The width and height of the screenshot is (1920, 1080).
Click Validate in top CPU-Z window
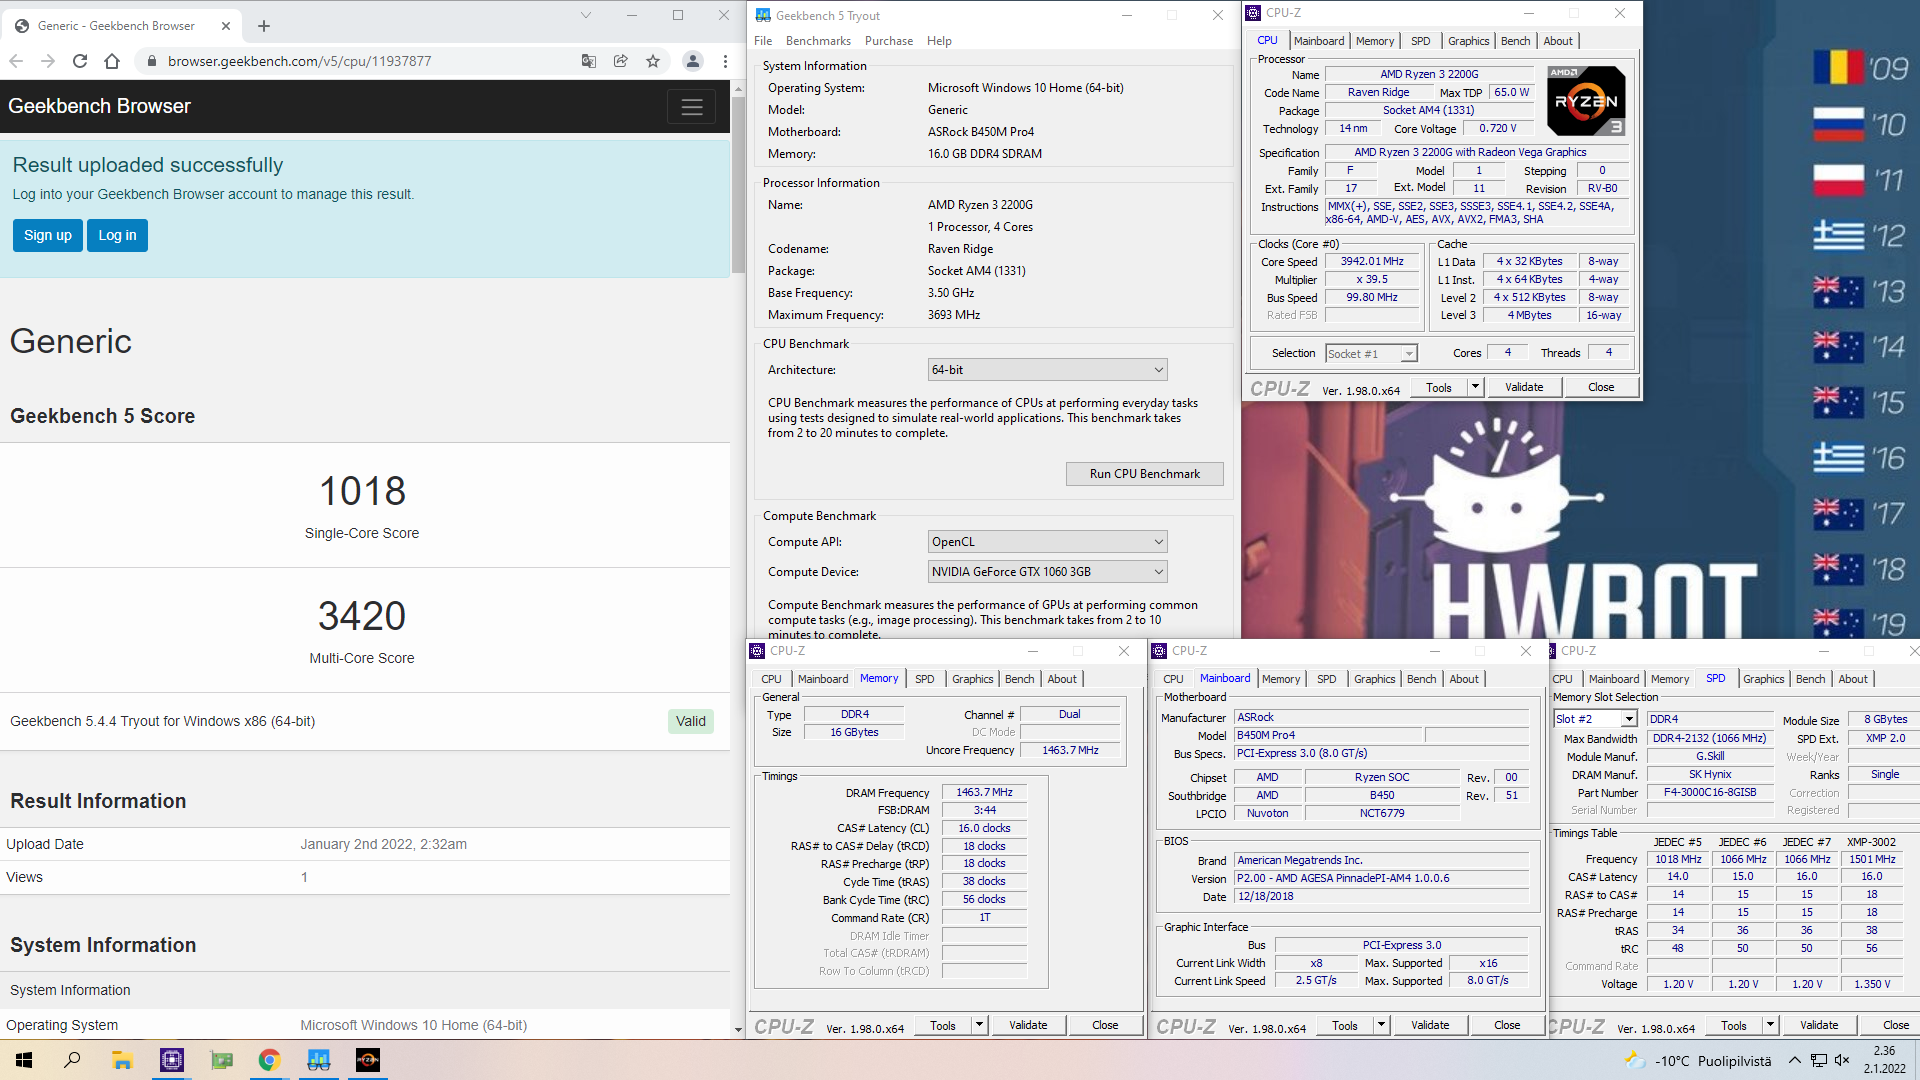coord(1524,387)
